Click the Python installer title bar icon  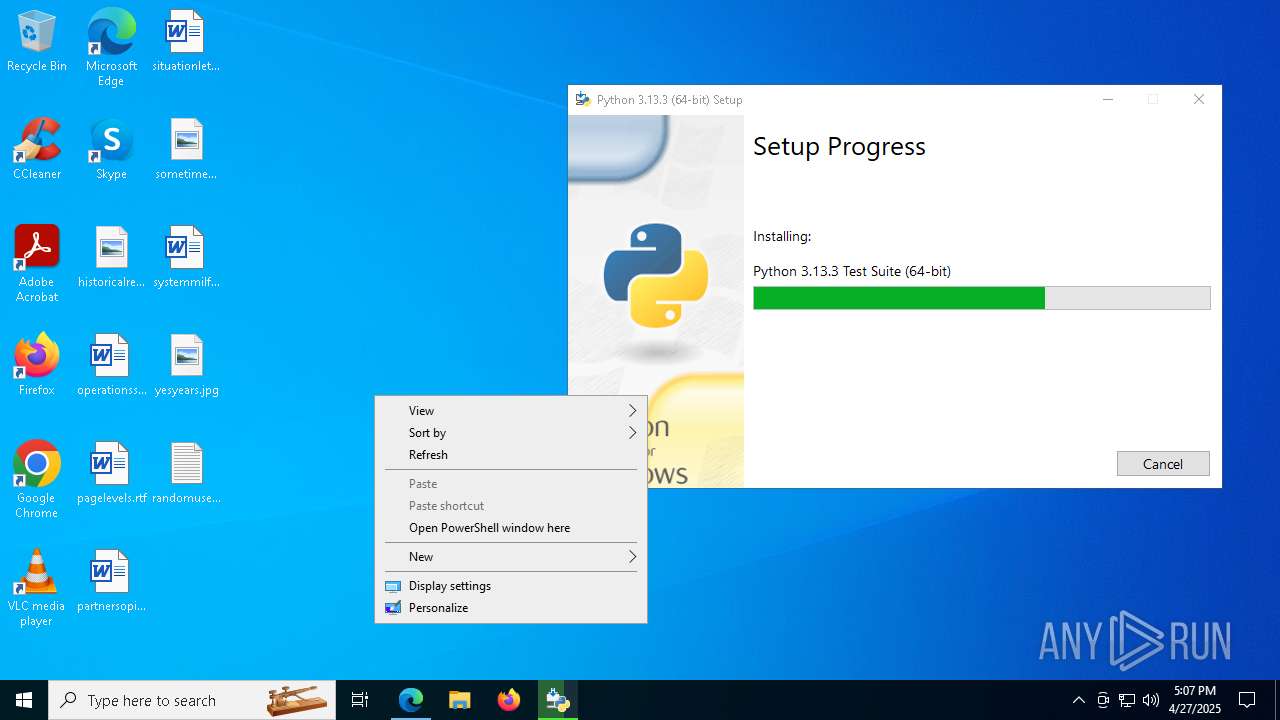point(583,99)
